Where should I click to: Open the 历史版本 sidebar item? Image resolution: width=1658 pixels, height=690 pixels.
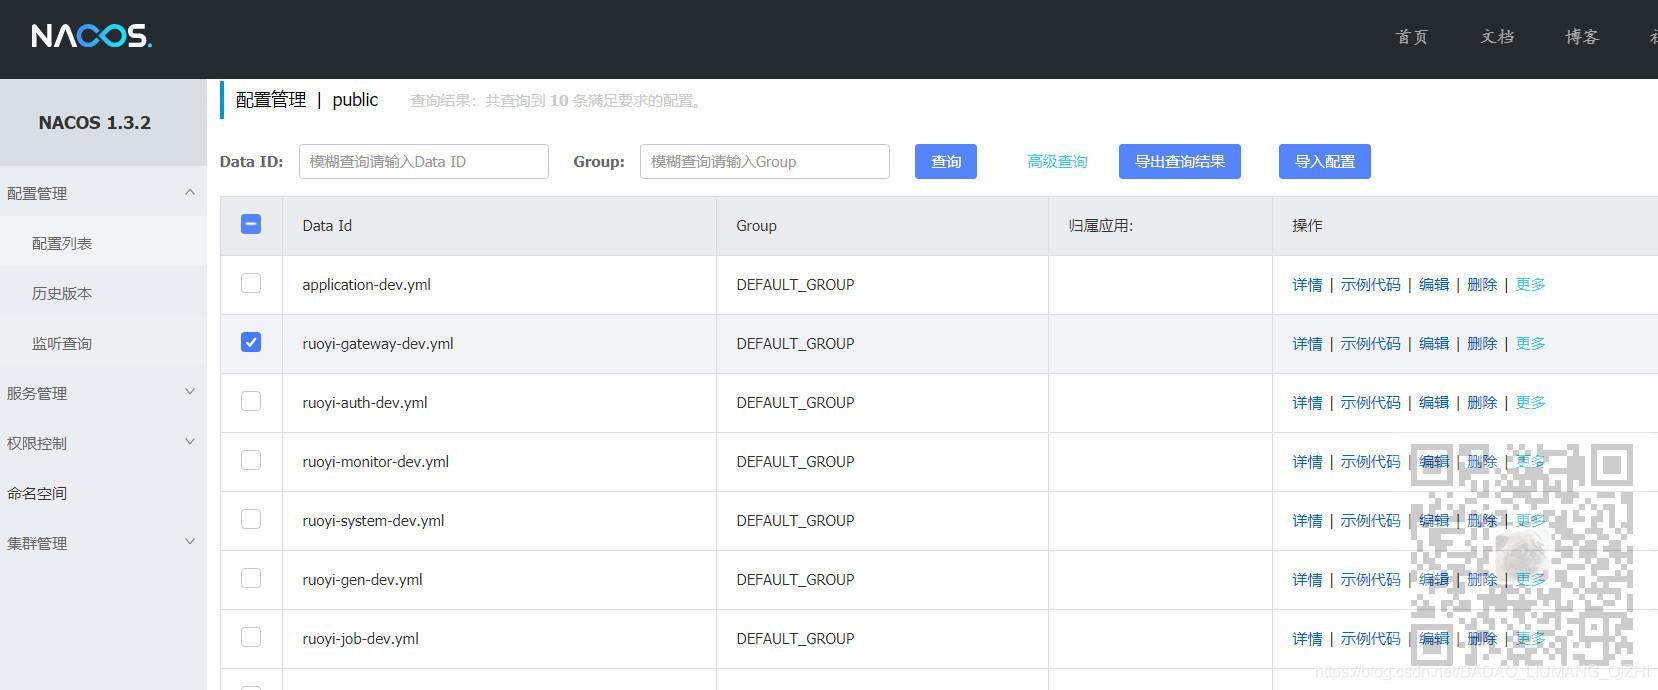103,293
